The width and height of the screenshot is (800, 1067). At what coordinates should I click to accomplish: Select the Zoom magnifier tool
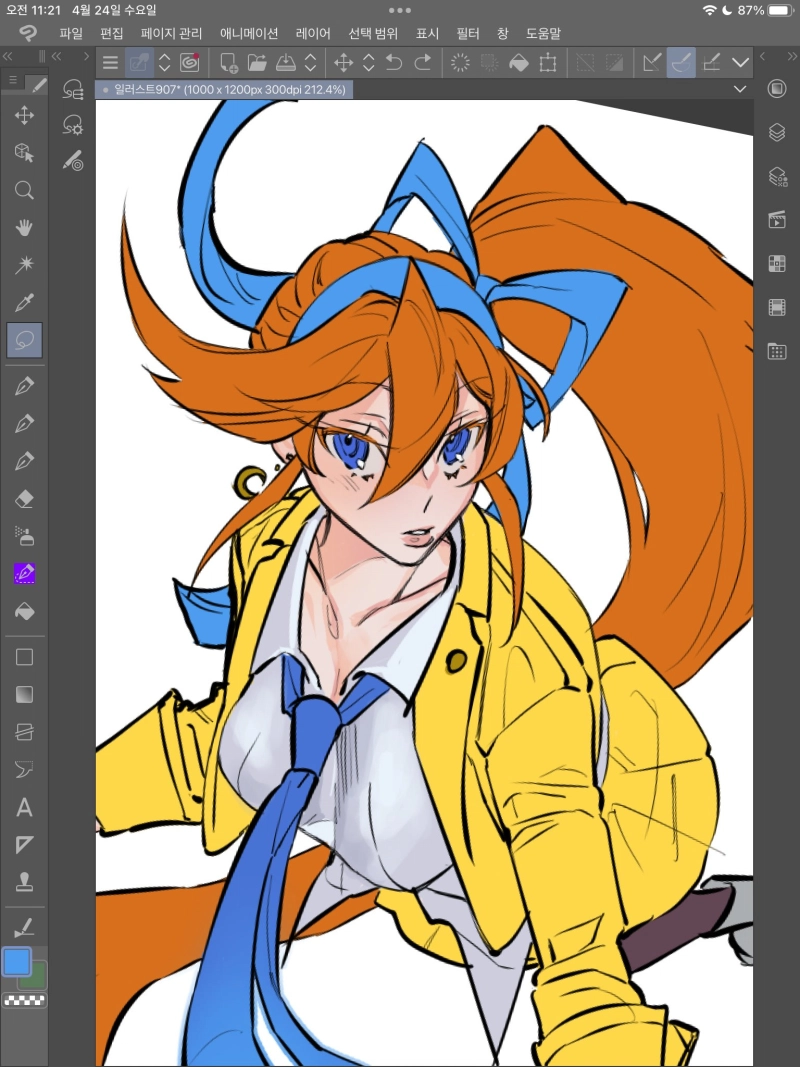[24, 190]
